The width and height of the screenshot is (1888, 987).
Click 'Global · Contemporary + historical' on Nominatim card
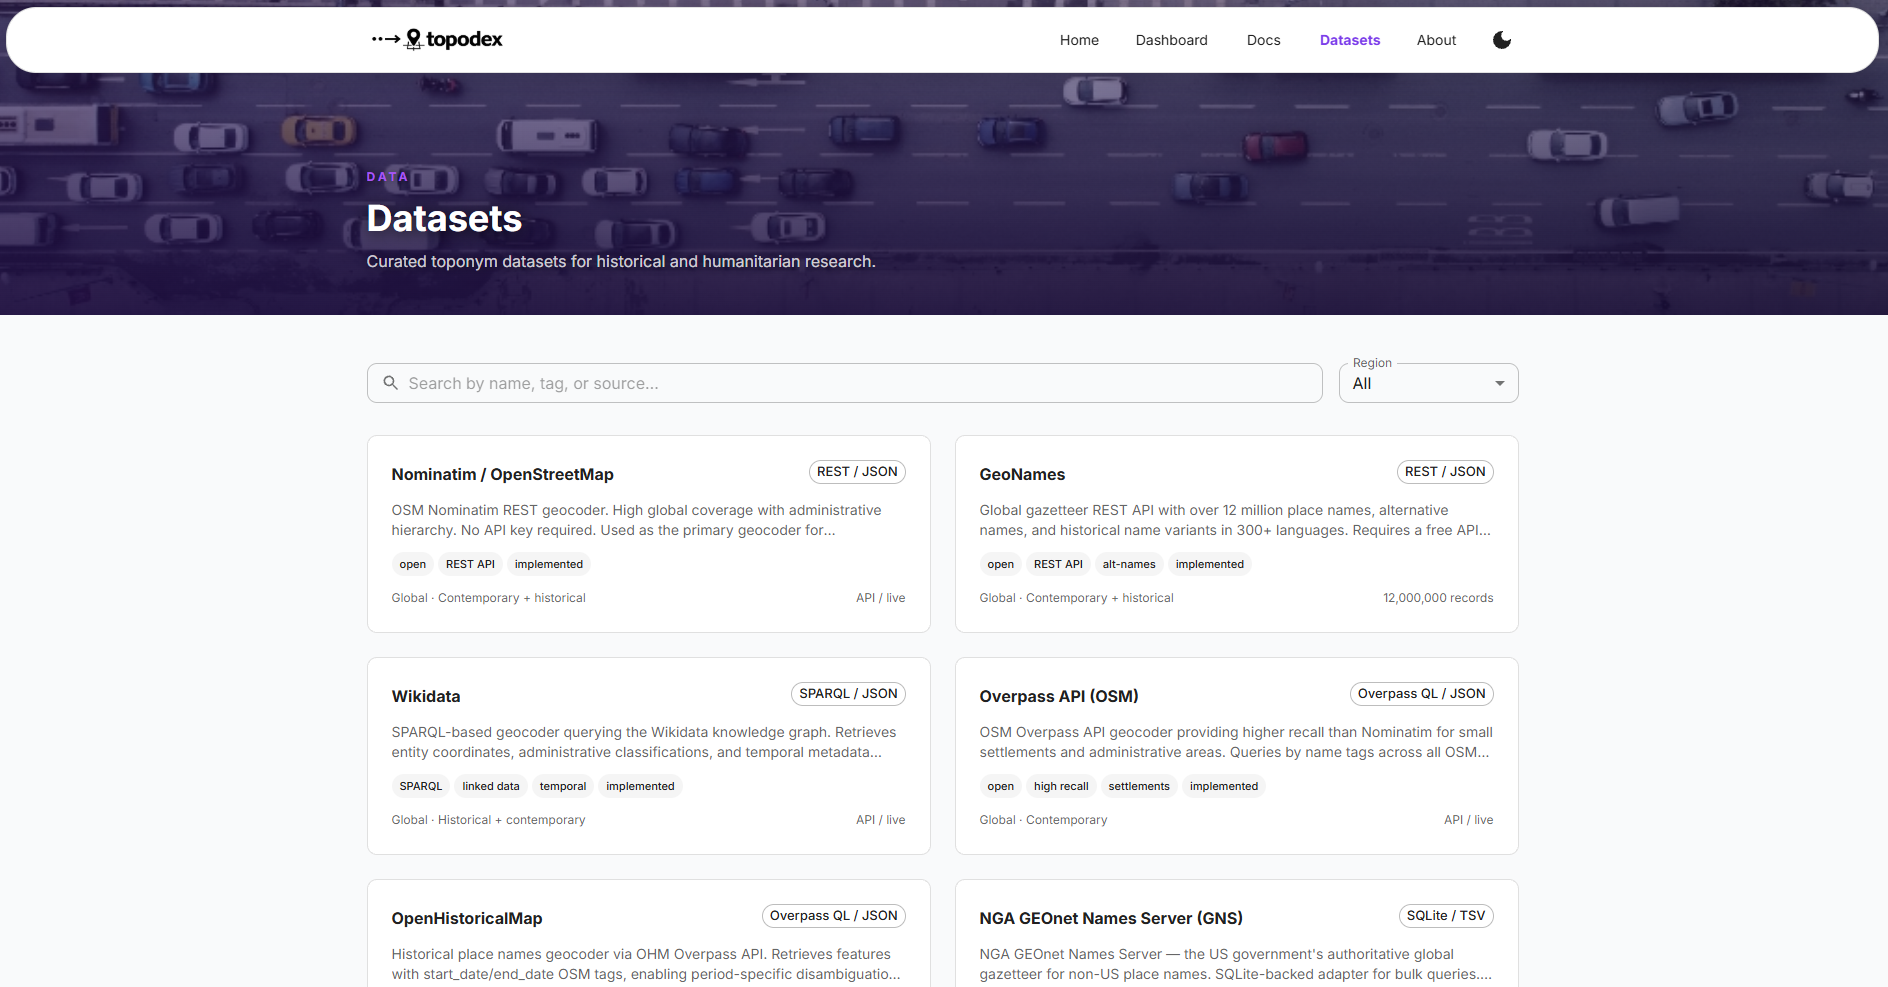click(x=488, y=598)
